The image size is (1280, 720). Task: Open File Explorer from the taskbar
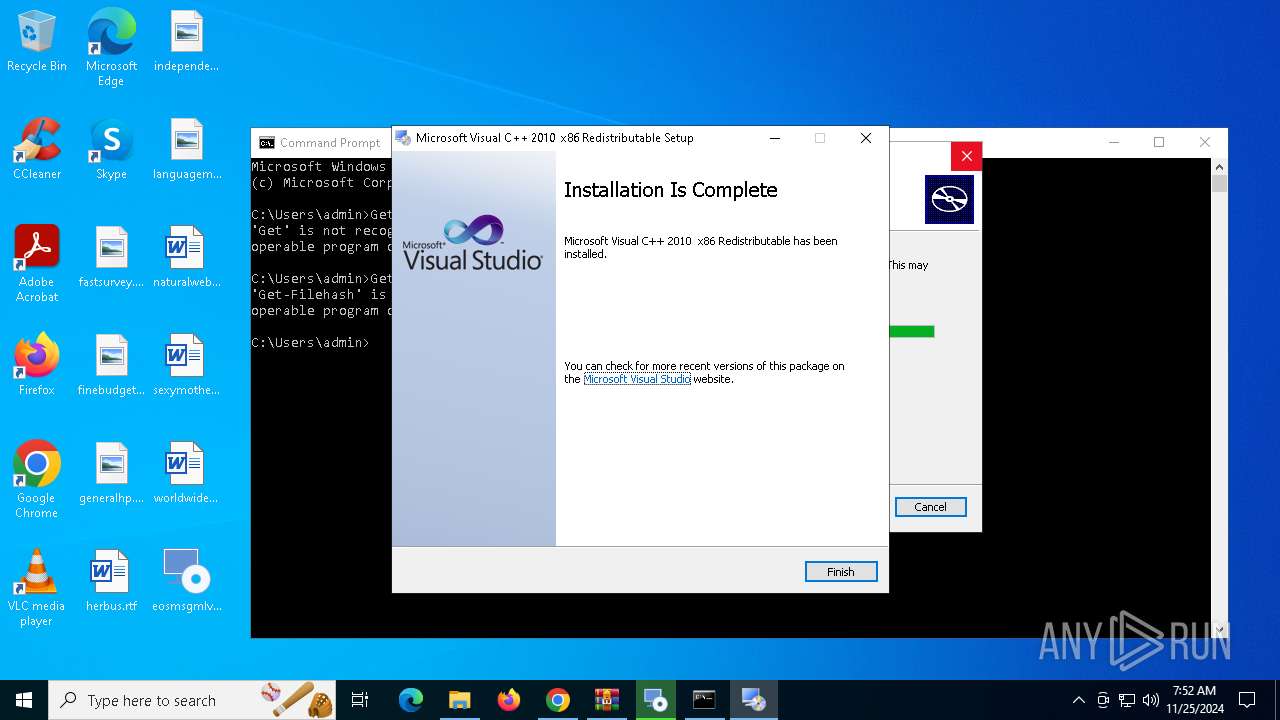pos(460,700)
